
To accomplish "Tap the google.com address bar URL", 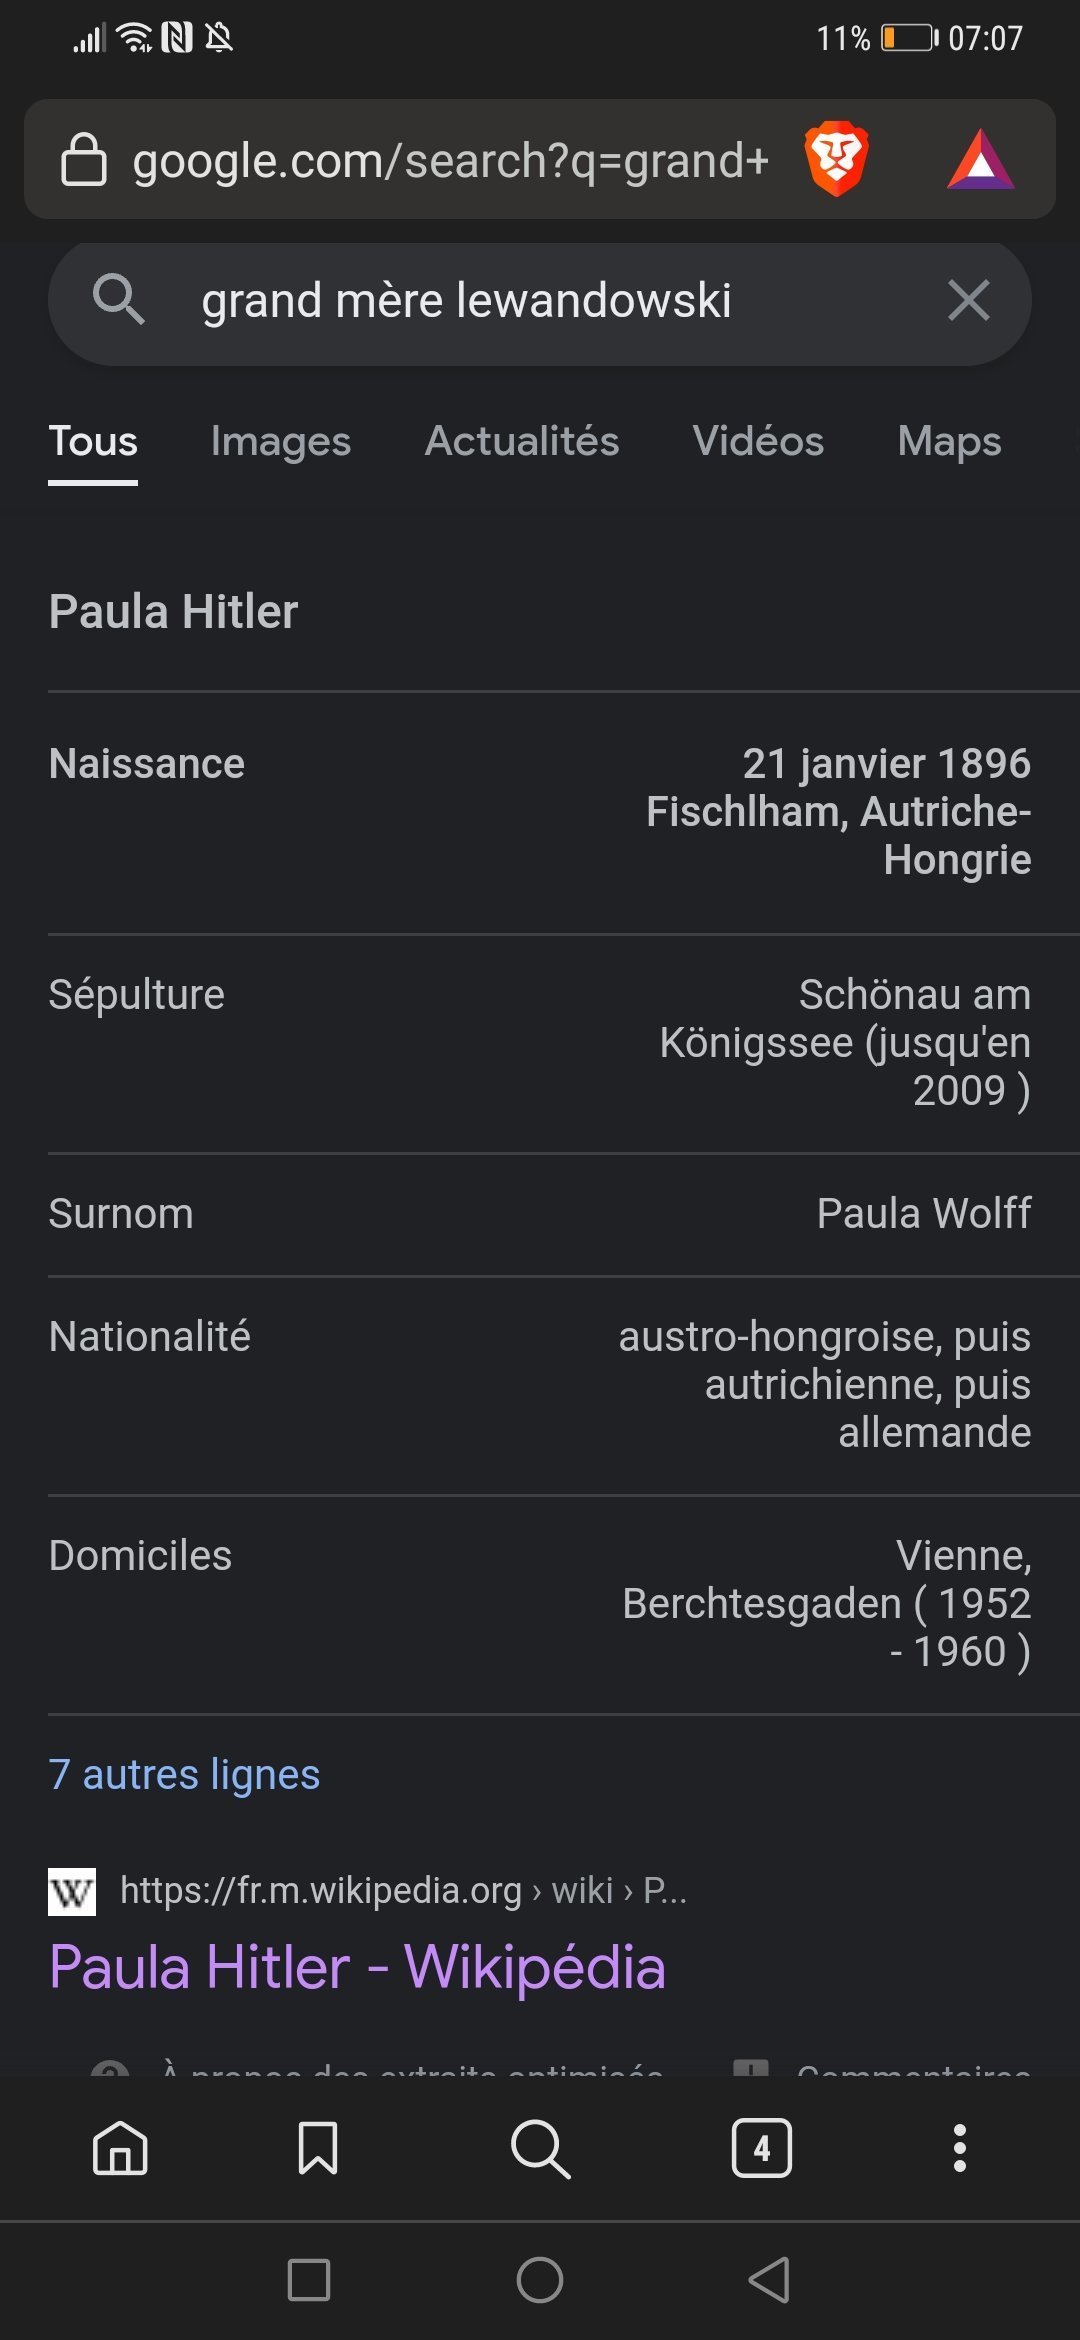I will click(450, 160).
